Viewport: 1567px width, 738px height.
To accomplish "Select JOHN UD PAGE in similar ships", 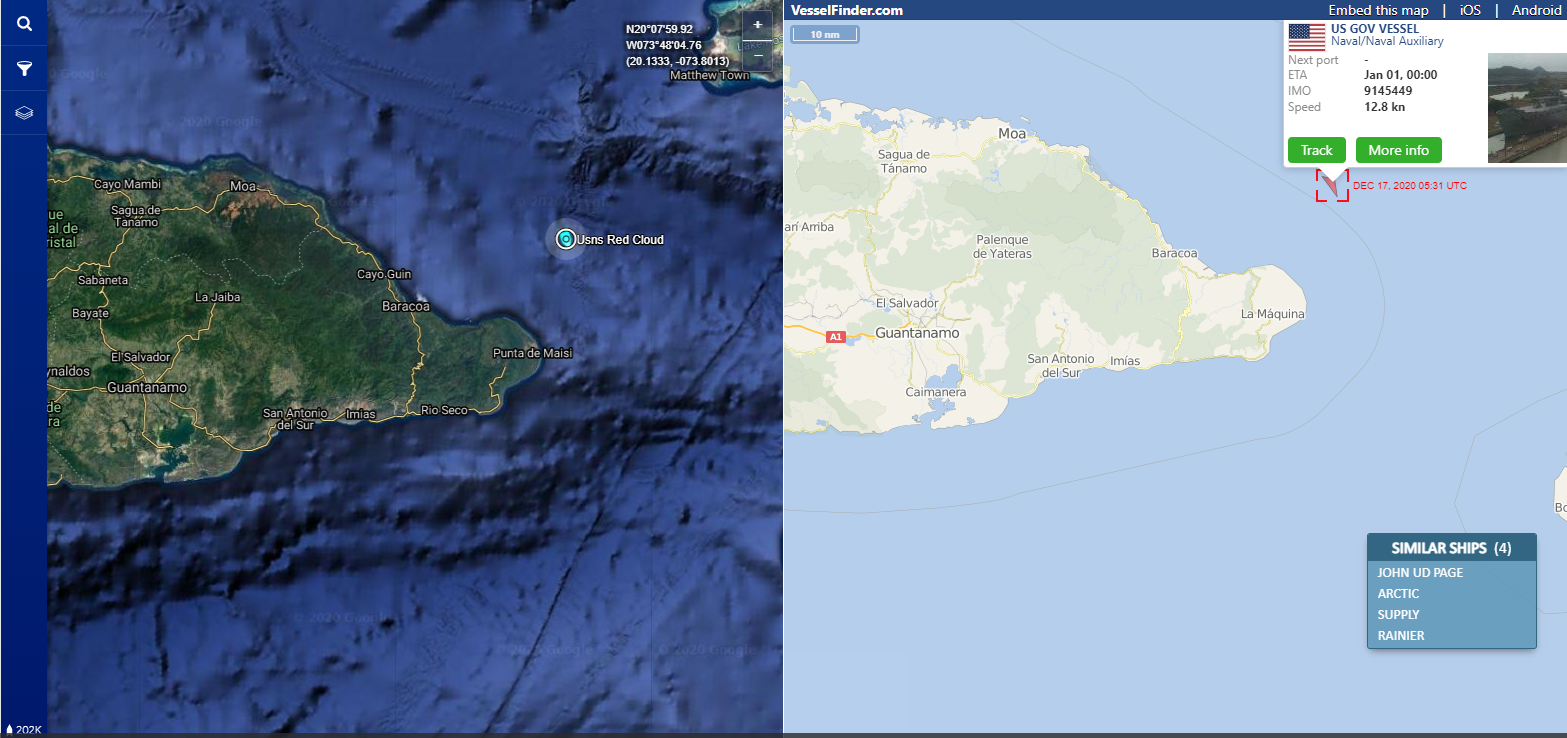I will [x=1420, y=573].
